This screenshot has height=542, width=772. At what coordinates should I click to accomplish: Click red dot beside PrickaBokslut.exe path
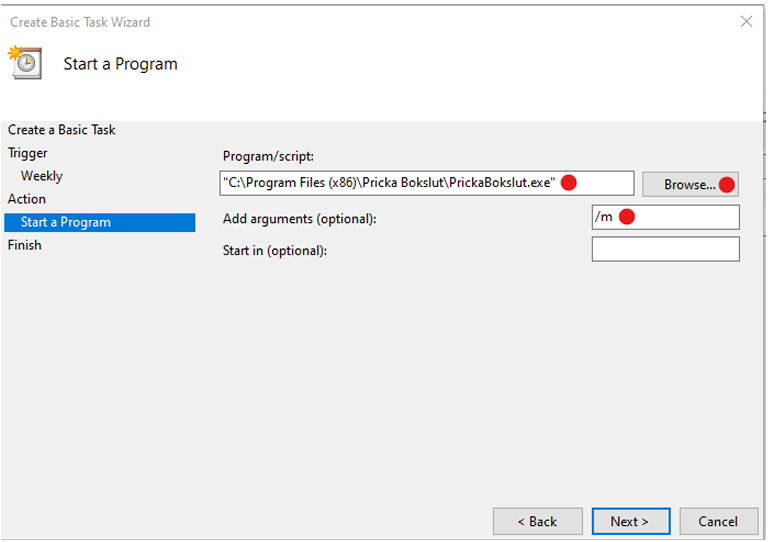(569, 183)
